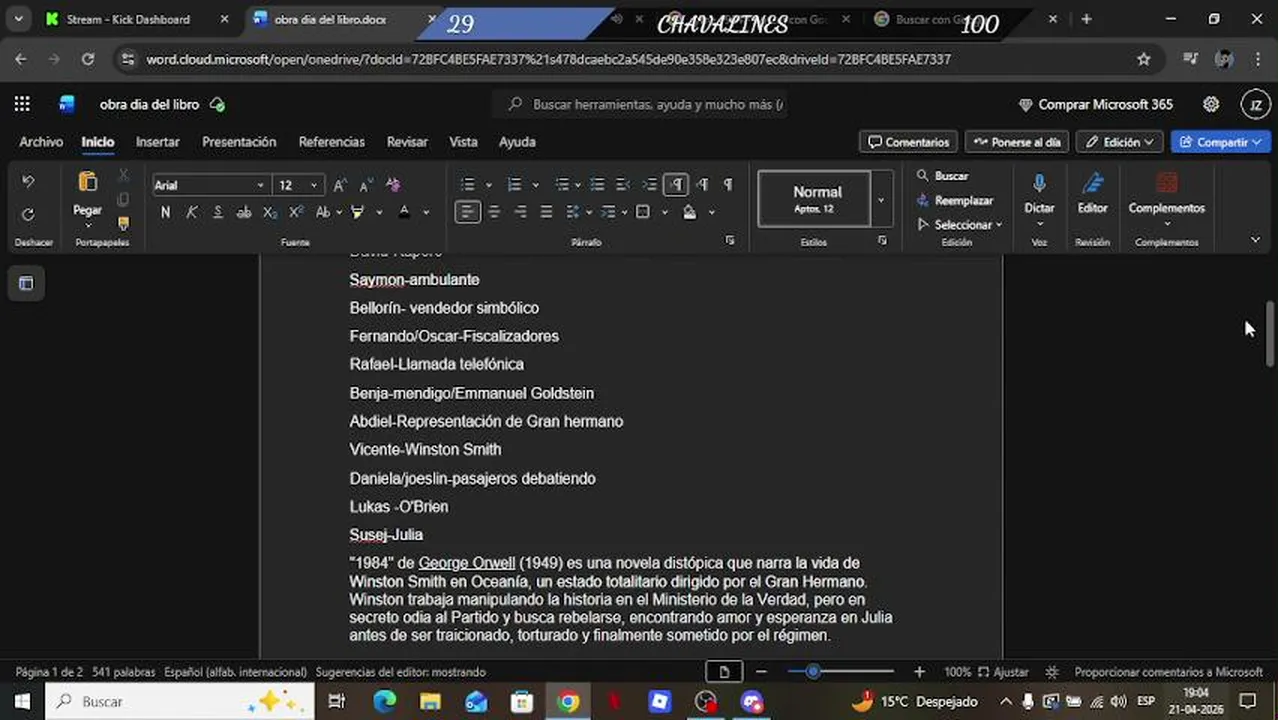Click the Comentarios button

point(908,142)
